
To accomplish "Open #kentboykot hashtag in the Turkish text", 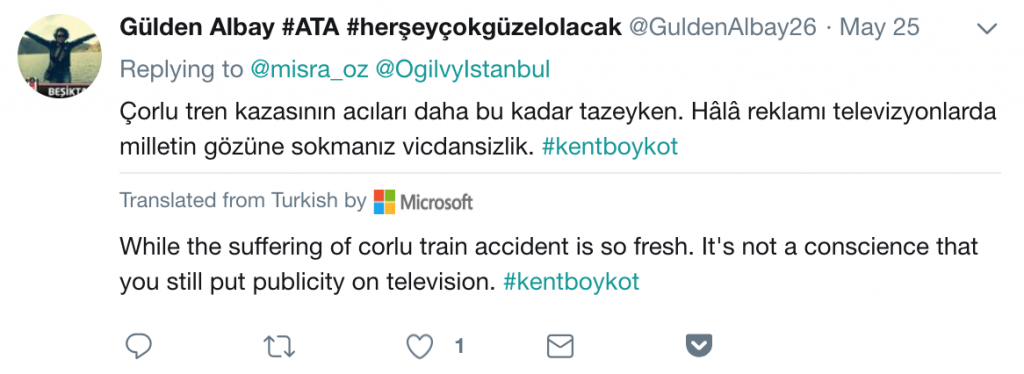I will click(x=610, y=147).
